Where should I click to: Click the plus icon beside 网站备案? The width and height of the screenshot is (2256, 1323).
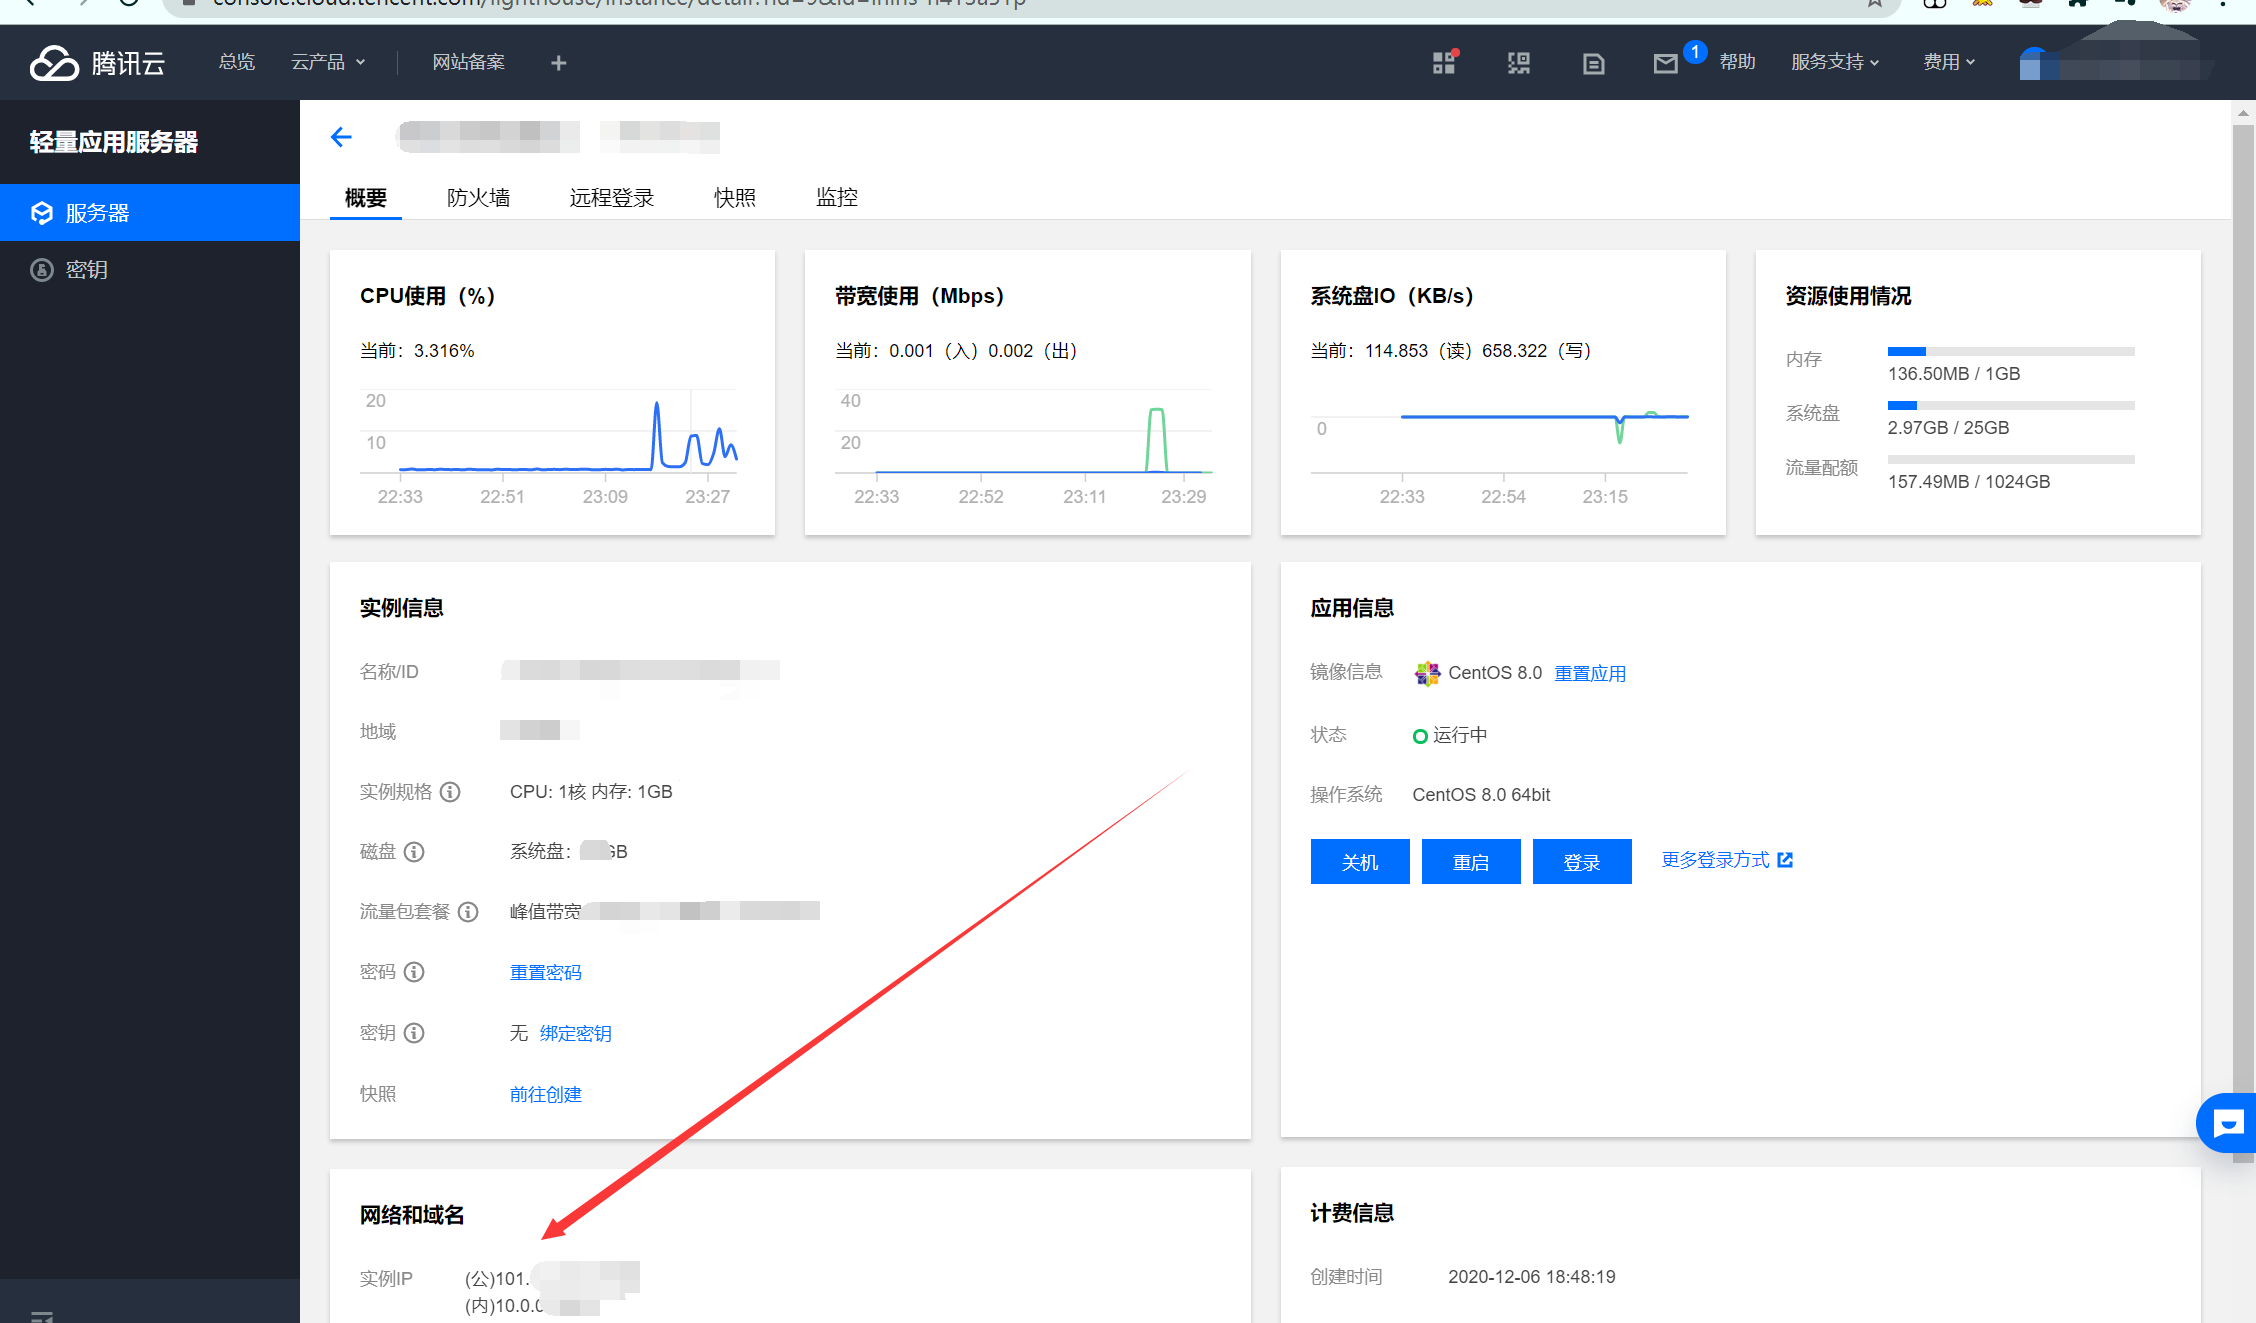coord(558,63)
